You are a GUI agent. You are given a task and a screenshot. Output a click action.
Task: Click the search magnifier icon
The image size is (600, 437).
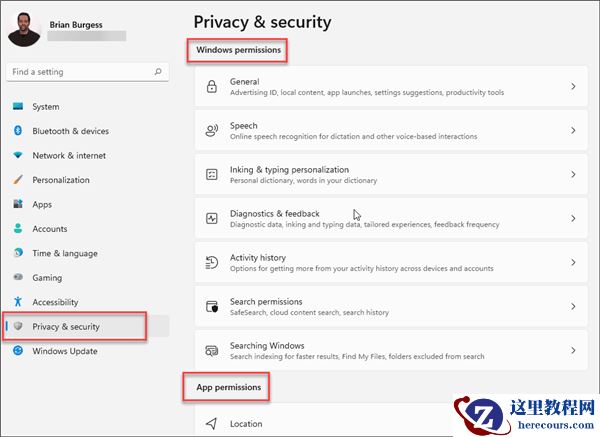(x=158, y=72)
